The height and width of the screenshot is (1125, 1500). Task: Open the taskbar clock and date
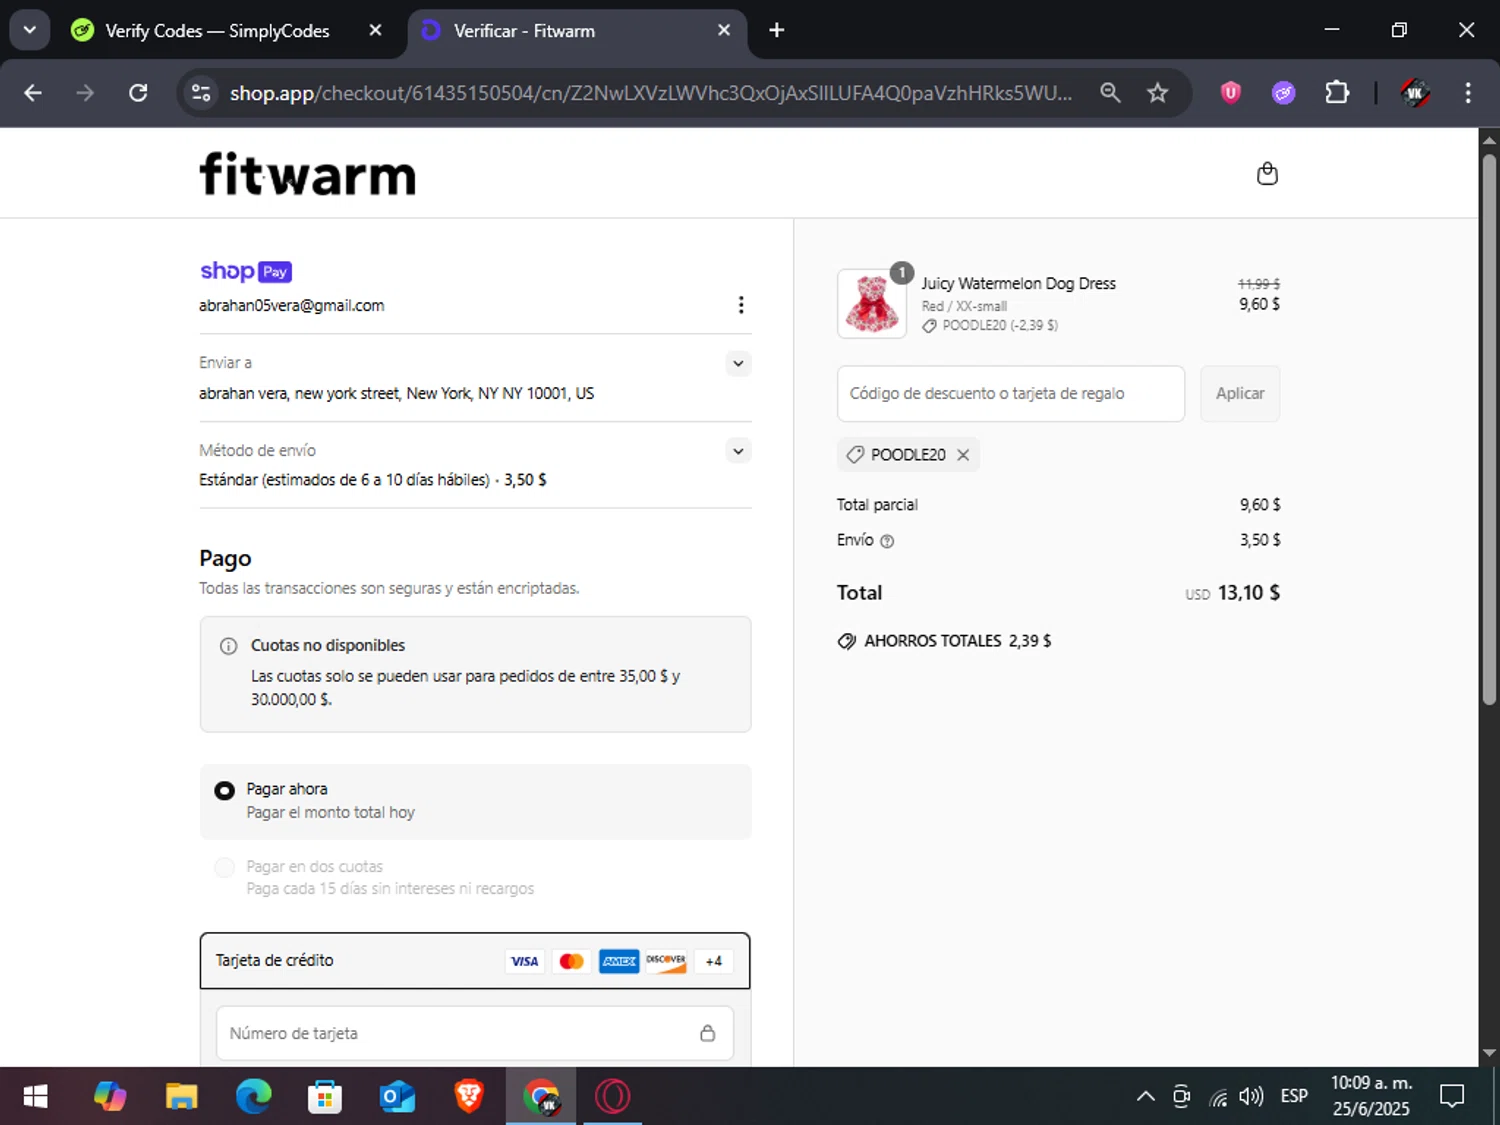click(1371, 1097)
